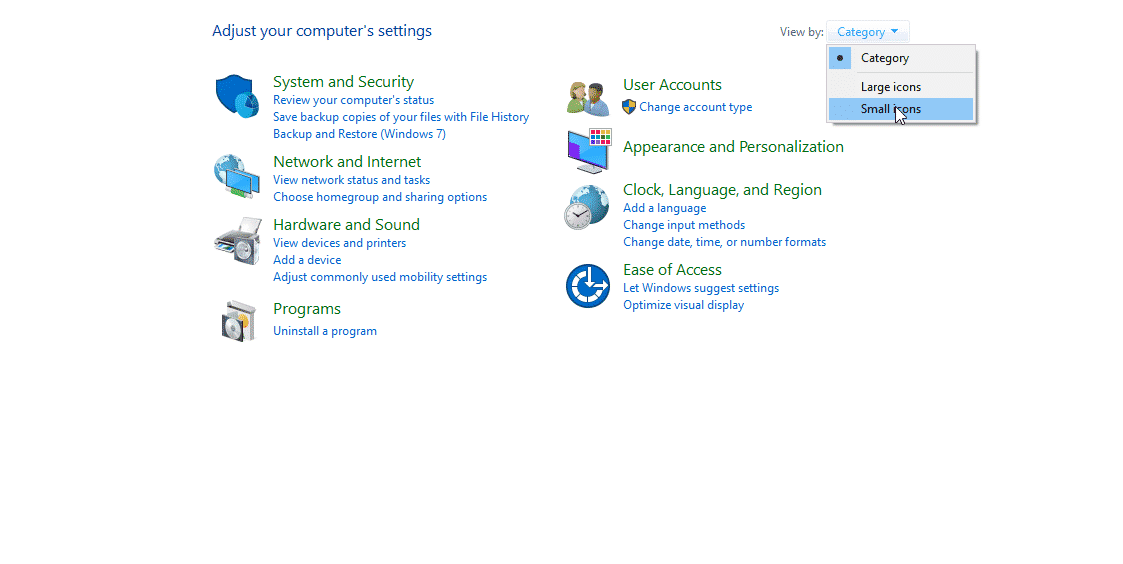Click Add a language link
This screenshot has height=564, width=1123.
click(x=665, y=208)
